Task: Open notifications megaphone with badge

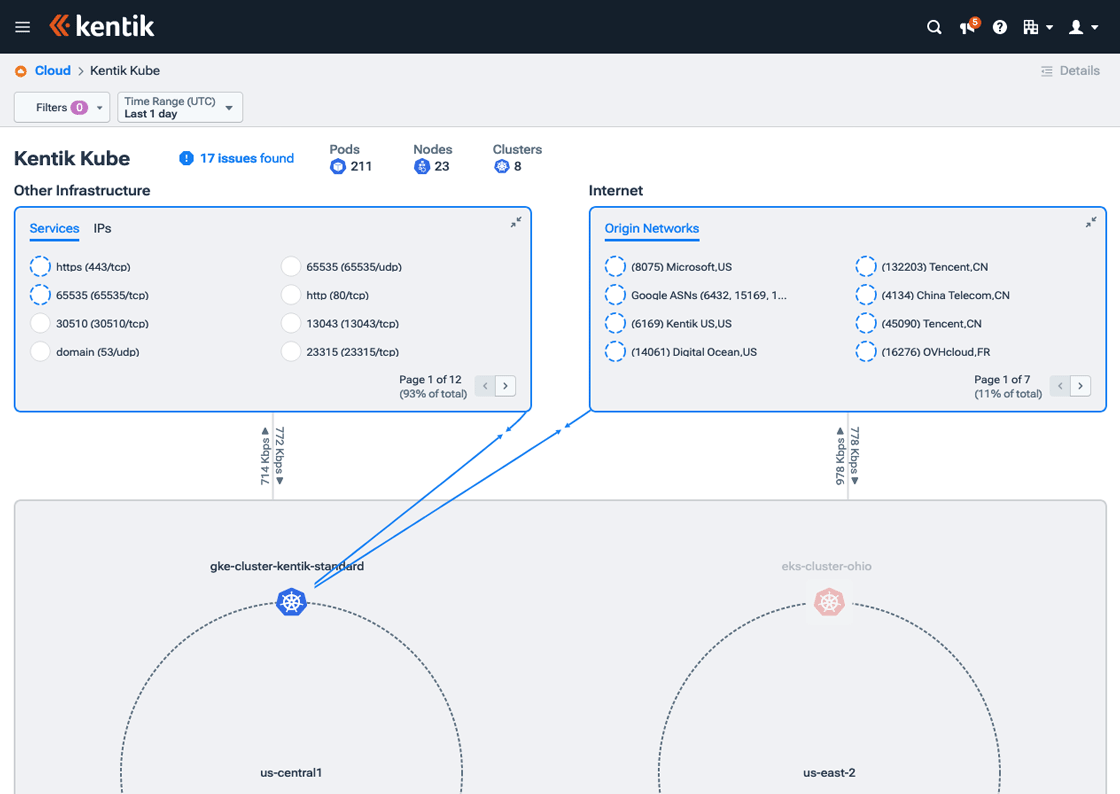Action: click(967, 27)
